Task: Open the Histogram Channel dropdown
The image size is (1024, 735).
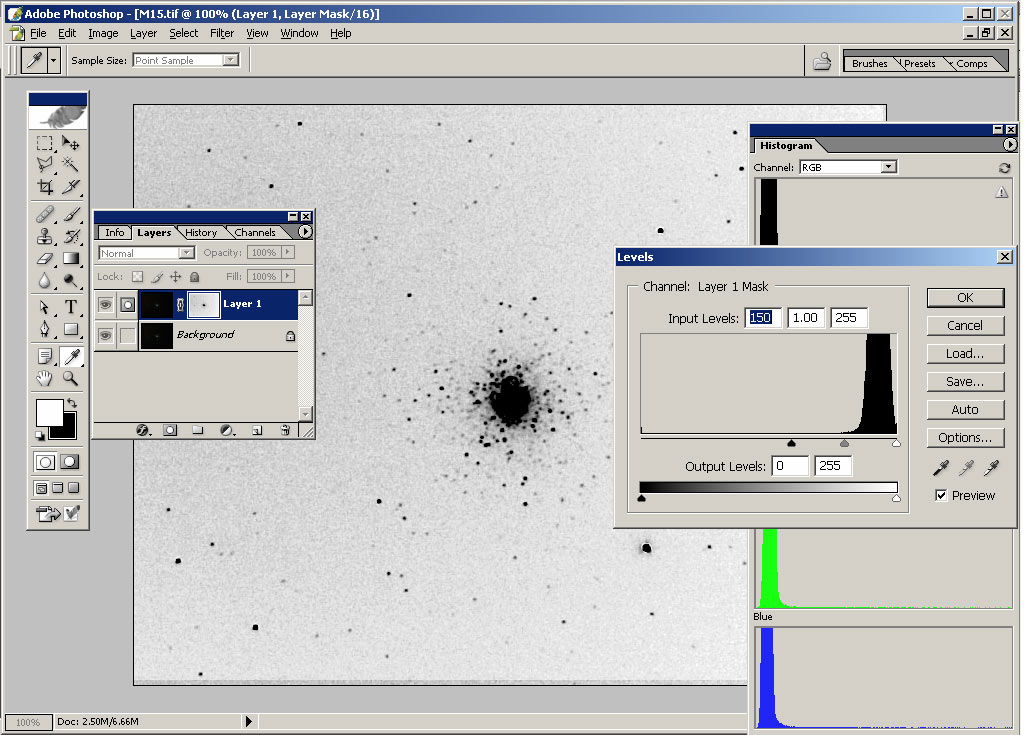Action: (888, 167)
